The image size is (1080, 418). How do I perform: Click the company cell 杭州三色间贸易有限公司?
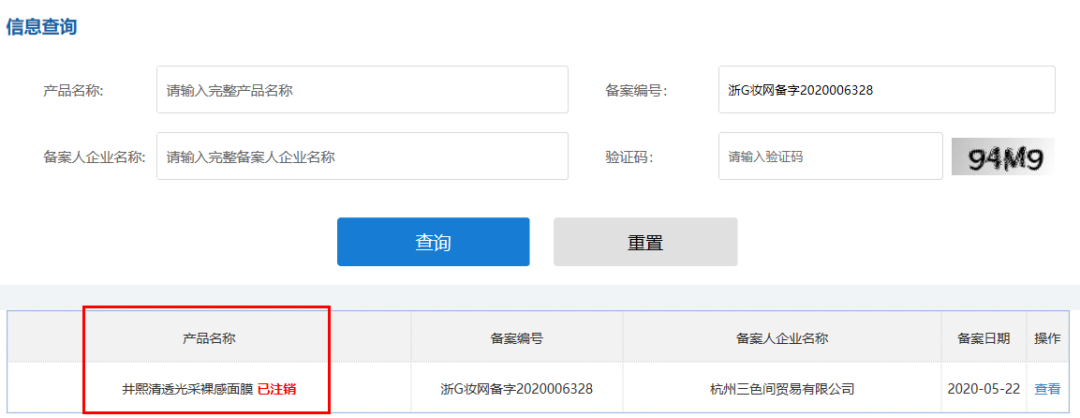(782, 389)
